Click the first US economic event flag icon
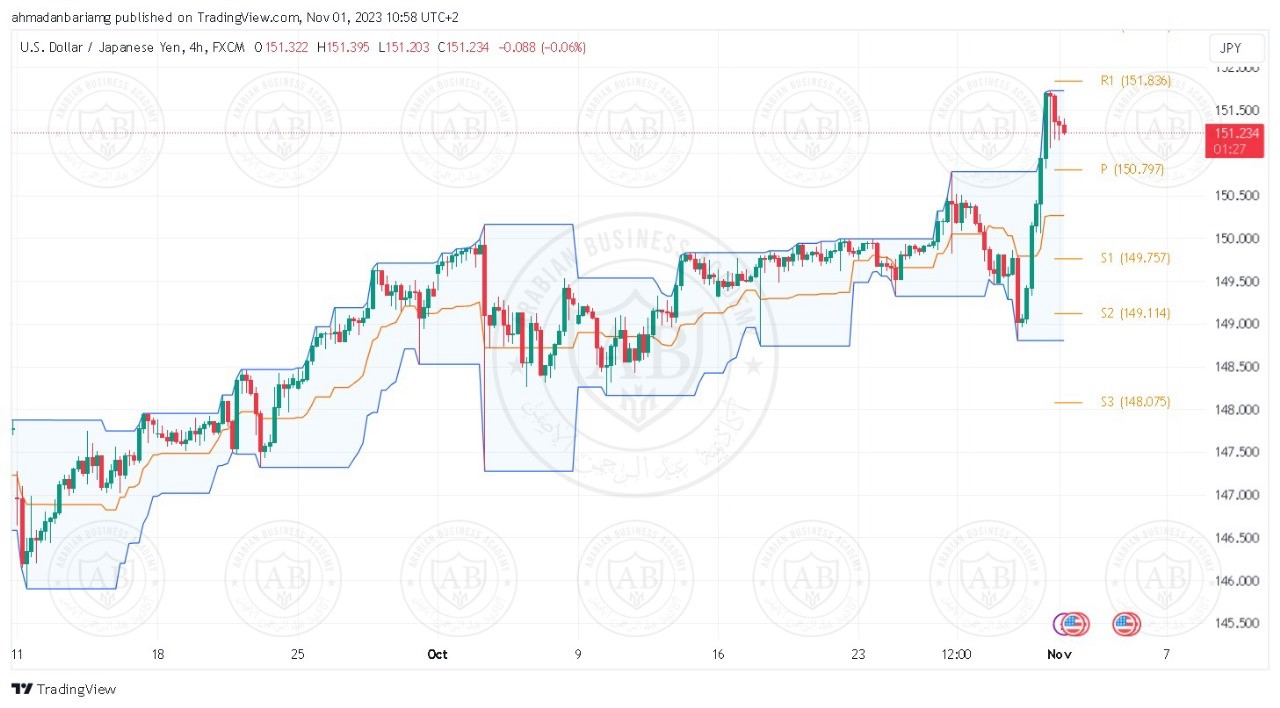1280x708 pixels. 1074,624
